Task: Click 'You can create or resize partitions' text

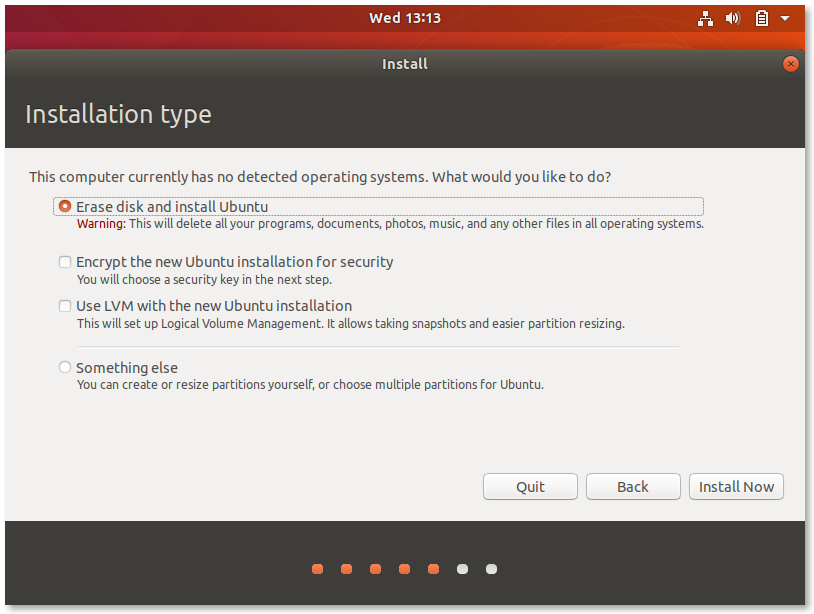Action: (x=310, y=385)
